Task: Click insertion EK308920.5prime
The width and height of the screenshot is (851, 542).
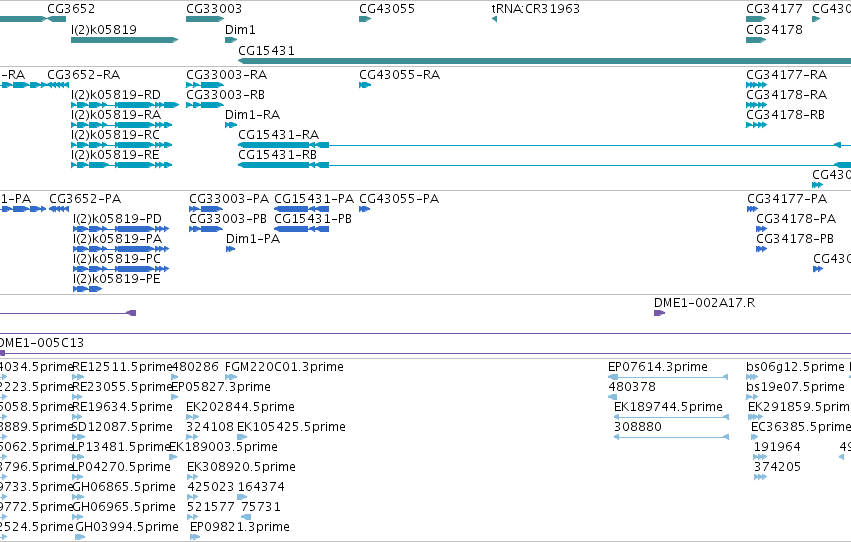Action: [x=242, y=467]
